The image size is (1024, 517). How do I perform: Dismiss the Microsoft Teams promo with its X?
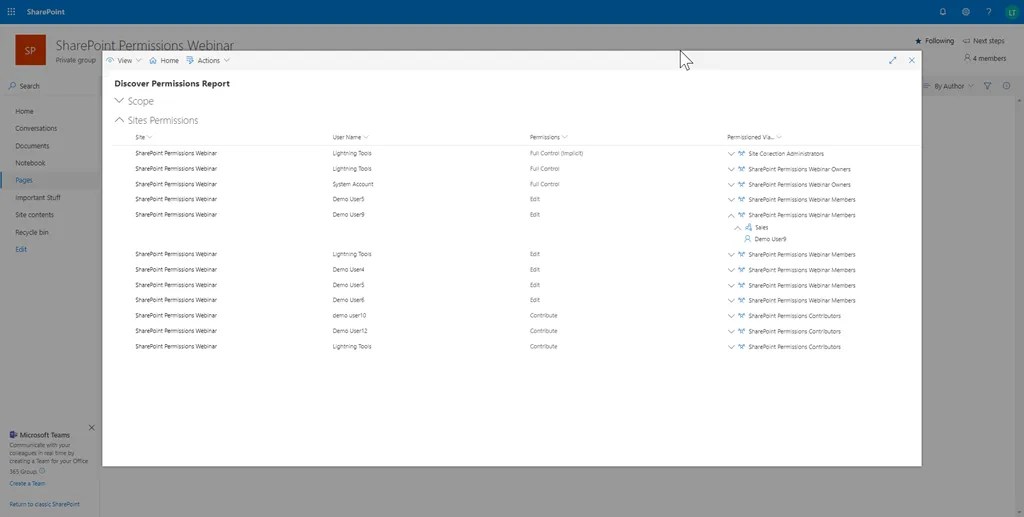click(x=91, y=428)
